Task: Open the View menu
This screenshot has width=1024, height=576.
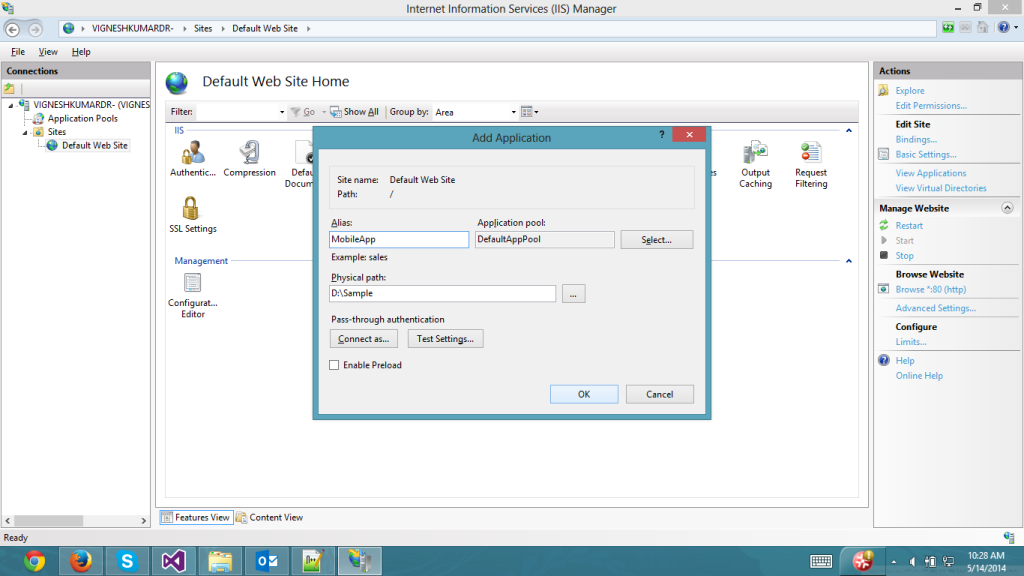Action: pos(48,52)
